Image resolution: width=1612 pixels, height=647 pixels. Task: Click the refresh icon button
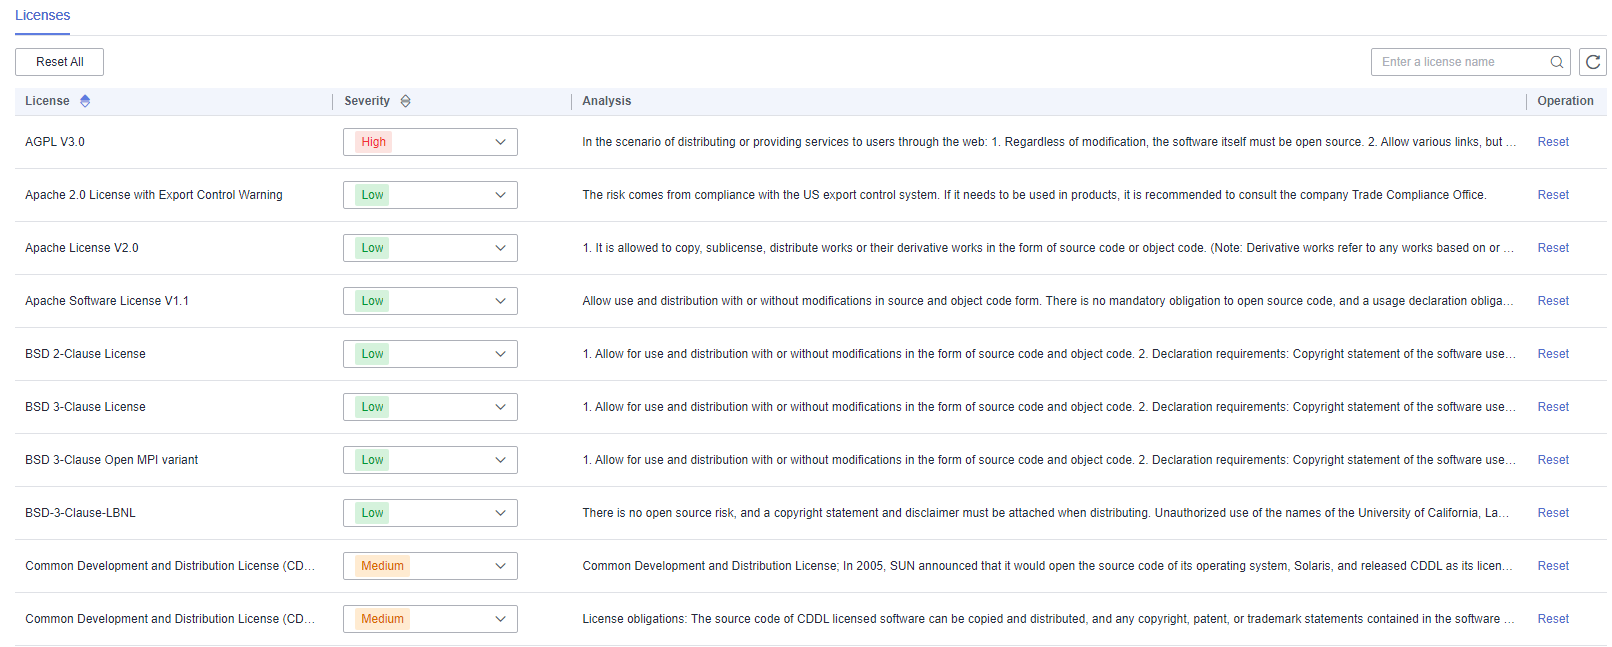point(1593,62)
